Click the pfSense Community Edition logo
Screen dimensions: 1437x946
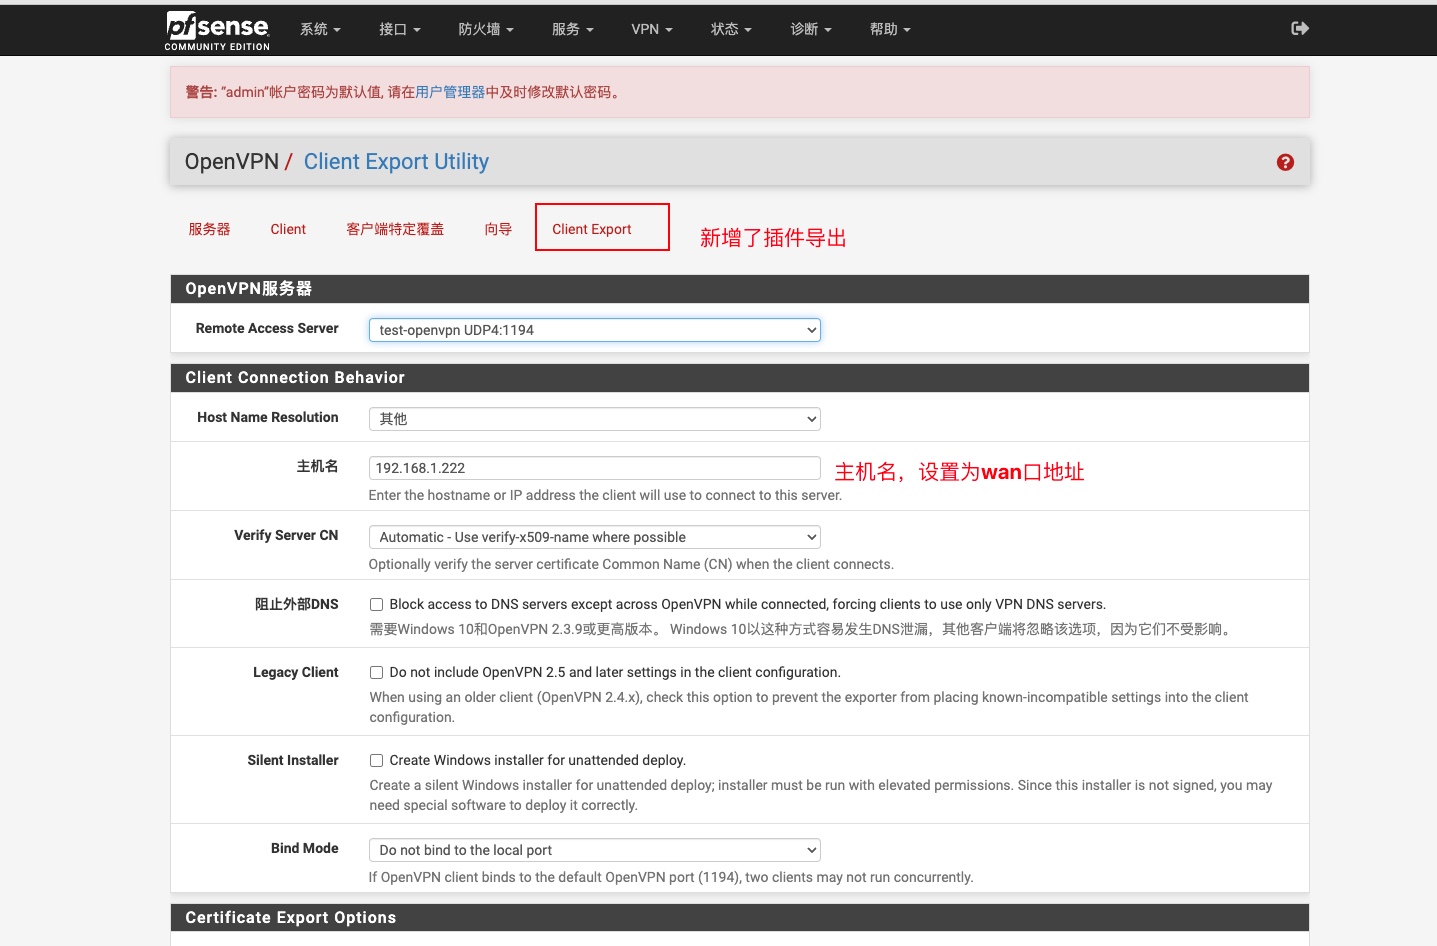217,31
